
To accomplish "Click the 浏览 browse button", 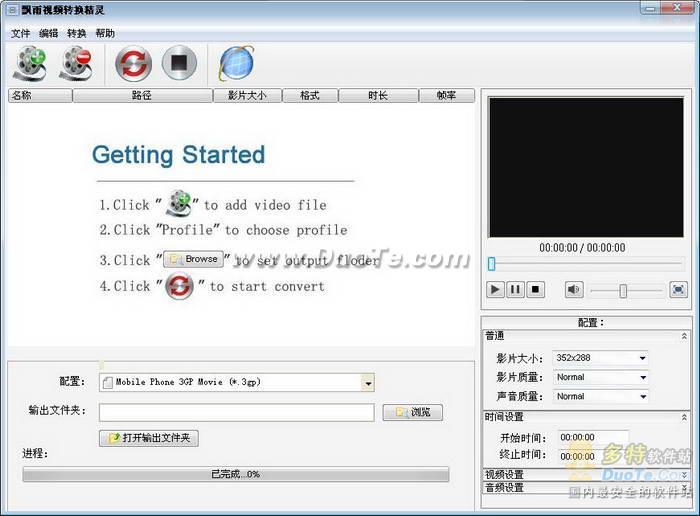I will [x=413, y=412].
